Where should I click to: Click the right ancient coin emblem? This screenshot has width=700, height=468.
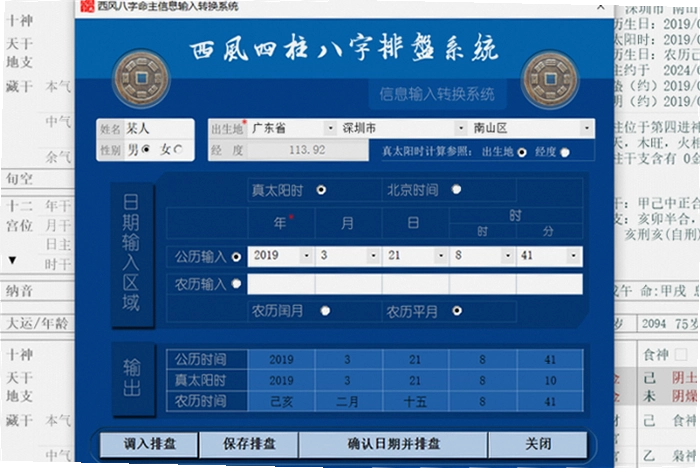click(x=550, y=80)
